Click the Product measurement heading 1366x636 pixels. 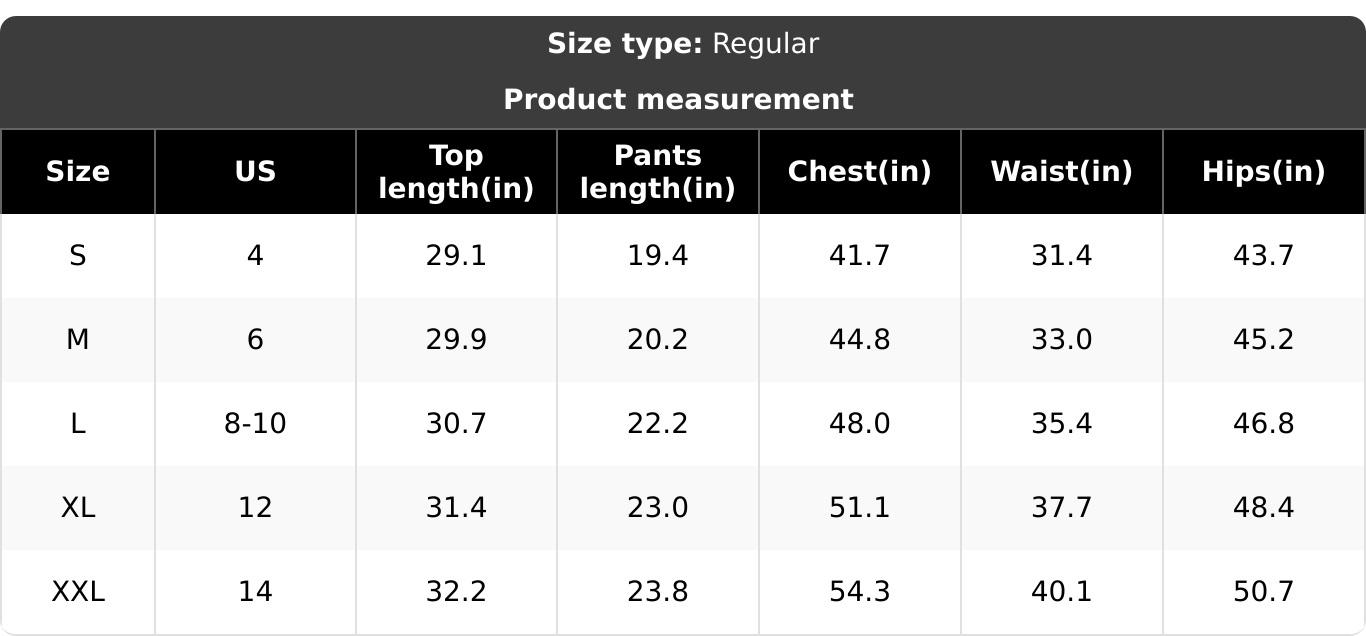click(x=678, y=100)
